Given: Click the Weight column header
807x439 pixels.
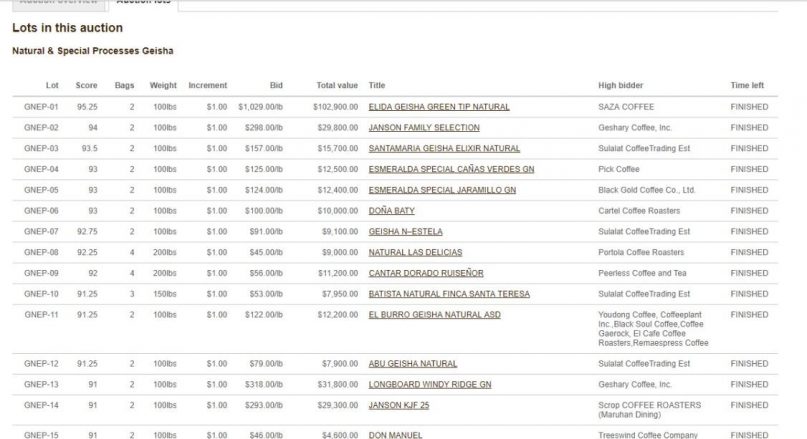Looking at the screenshot, I should tap(163, 85).
